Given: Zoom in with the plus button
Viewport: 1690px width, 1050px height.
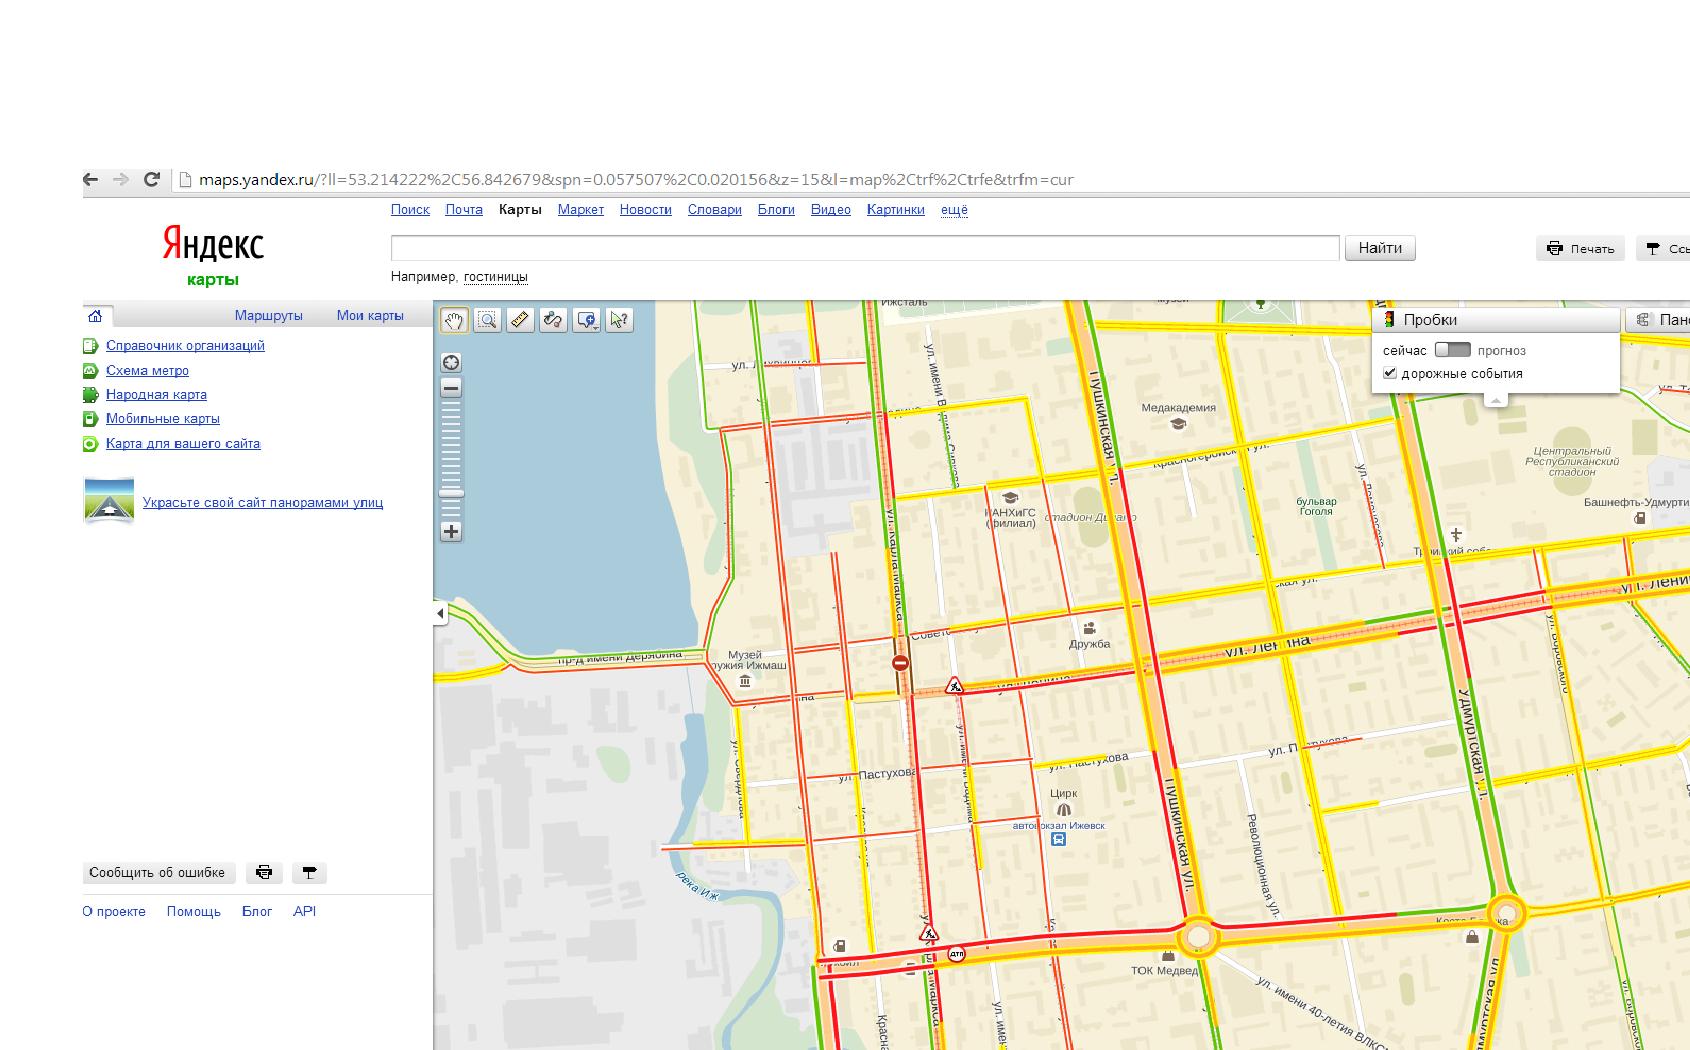Looking at the screenshot, I should [x=451, y=532].
